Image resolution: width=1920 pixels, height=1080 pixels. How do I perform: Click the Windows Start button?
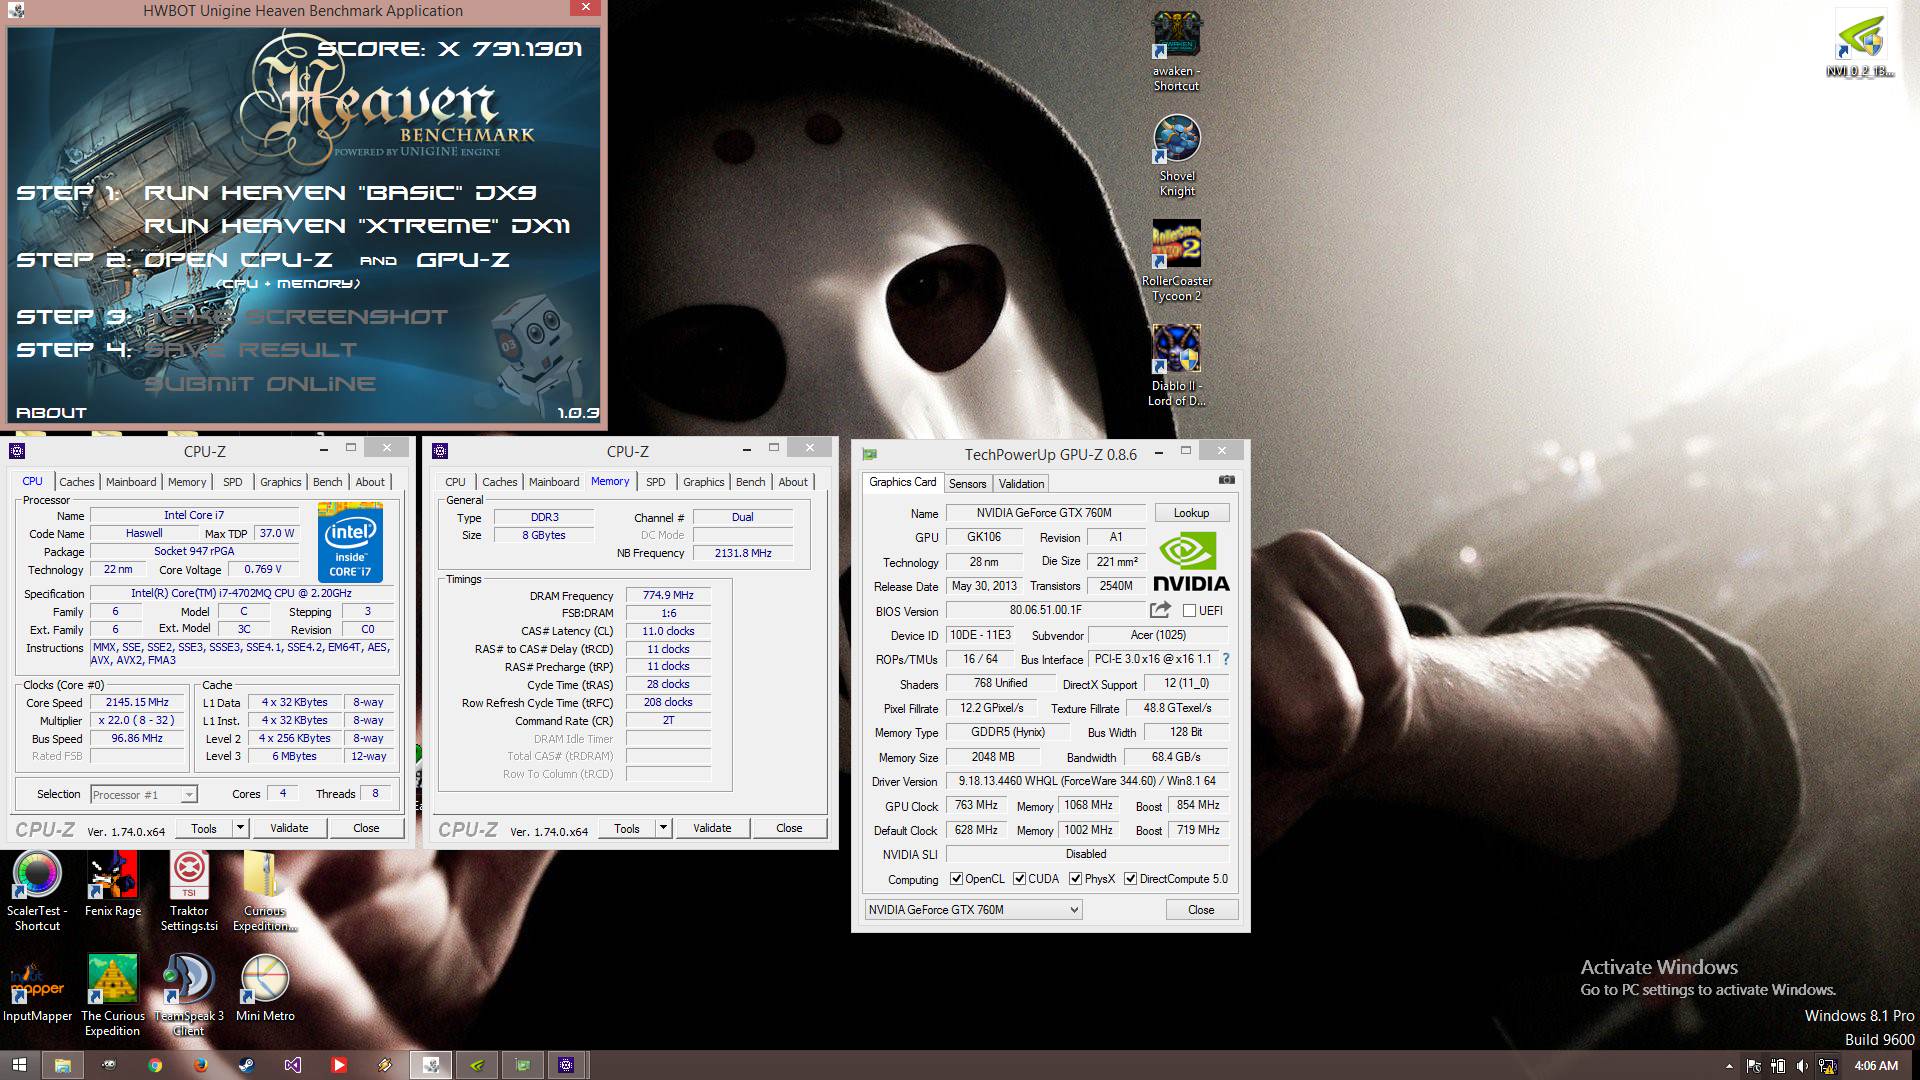tap(19, 1065)
